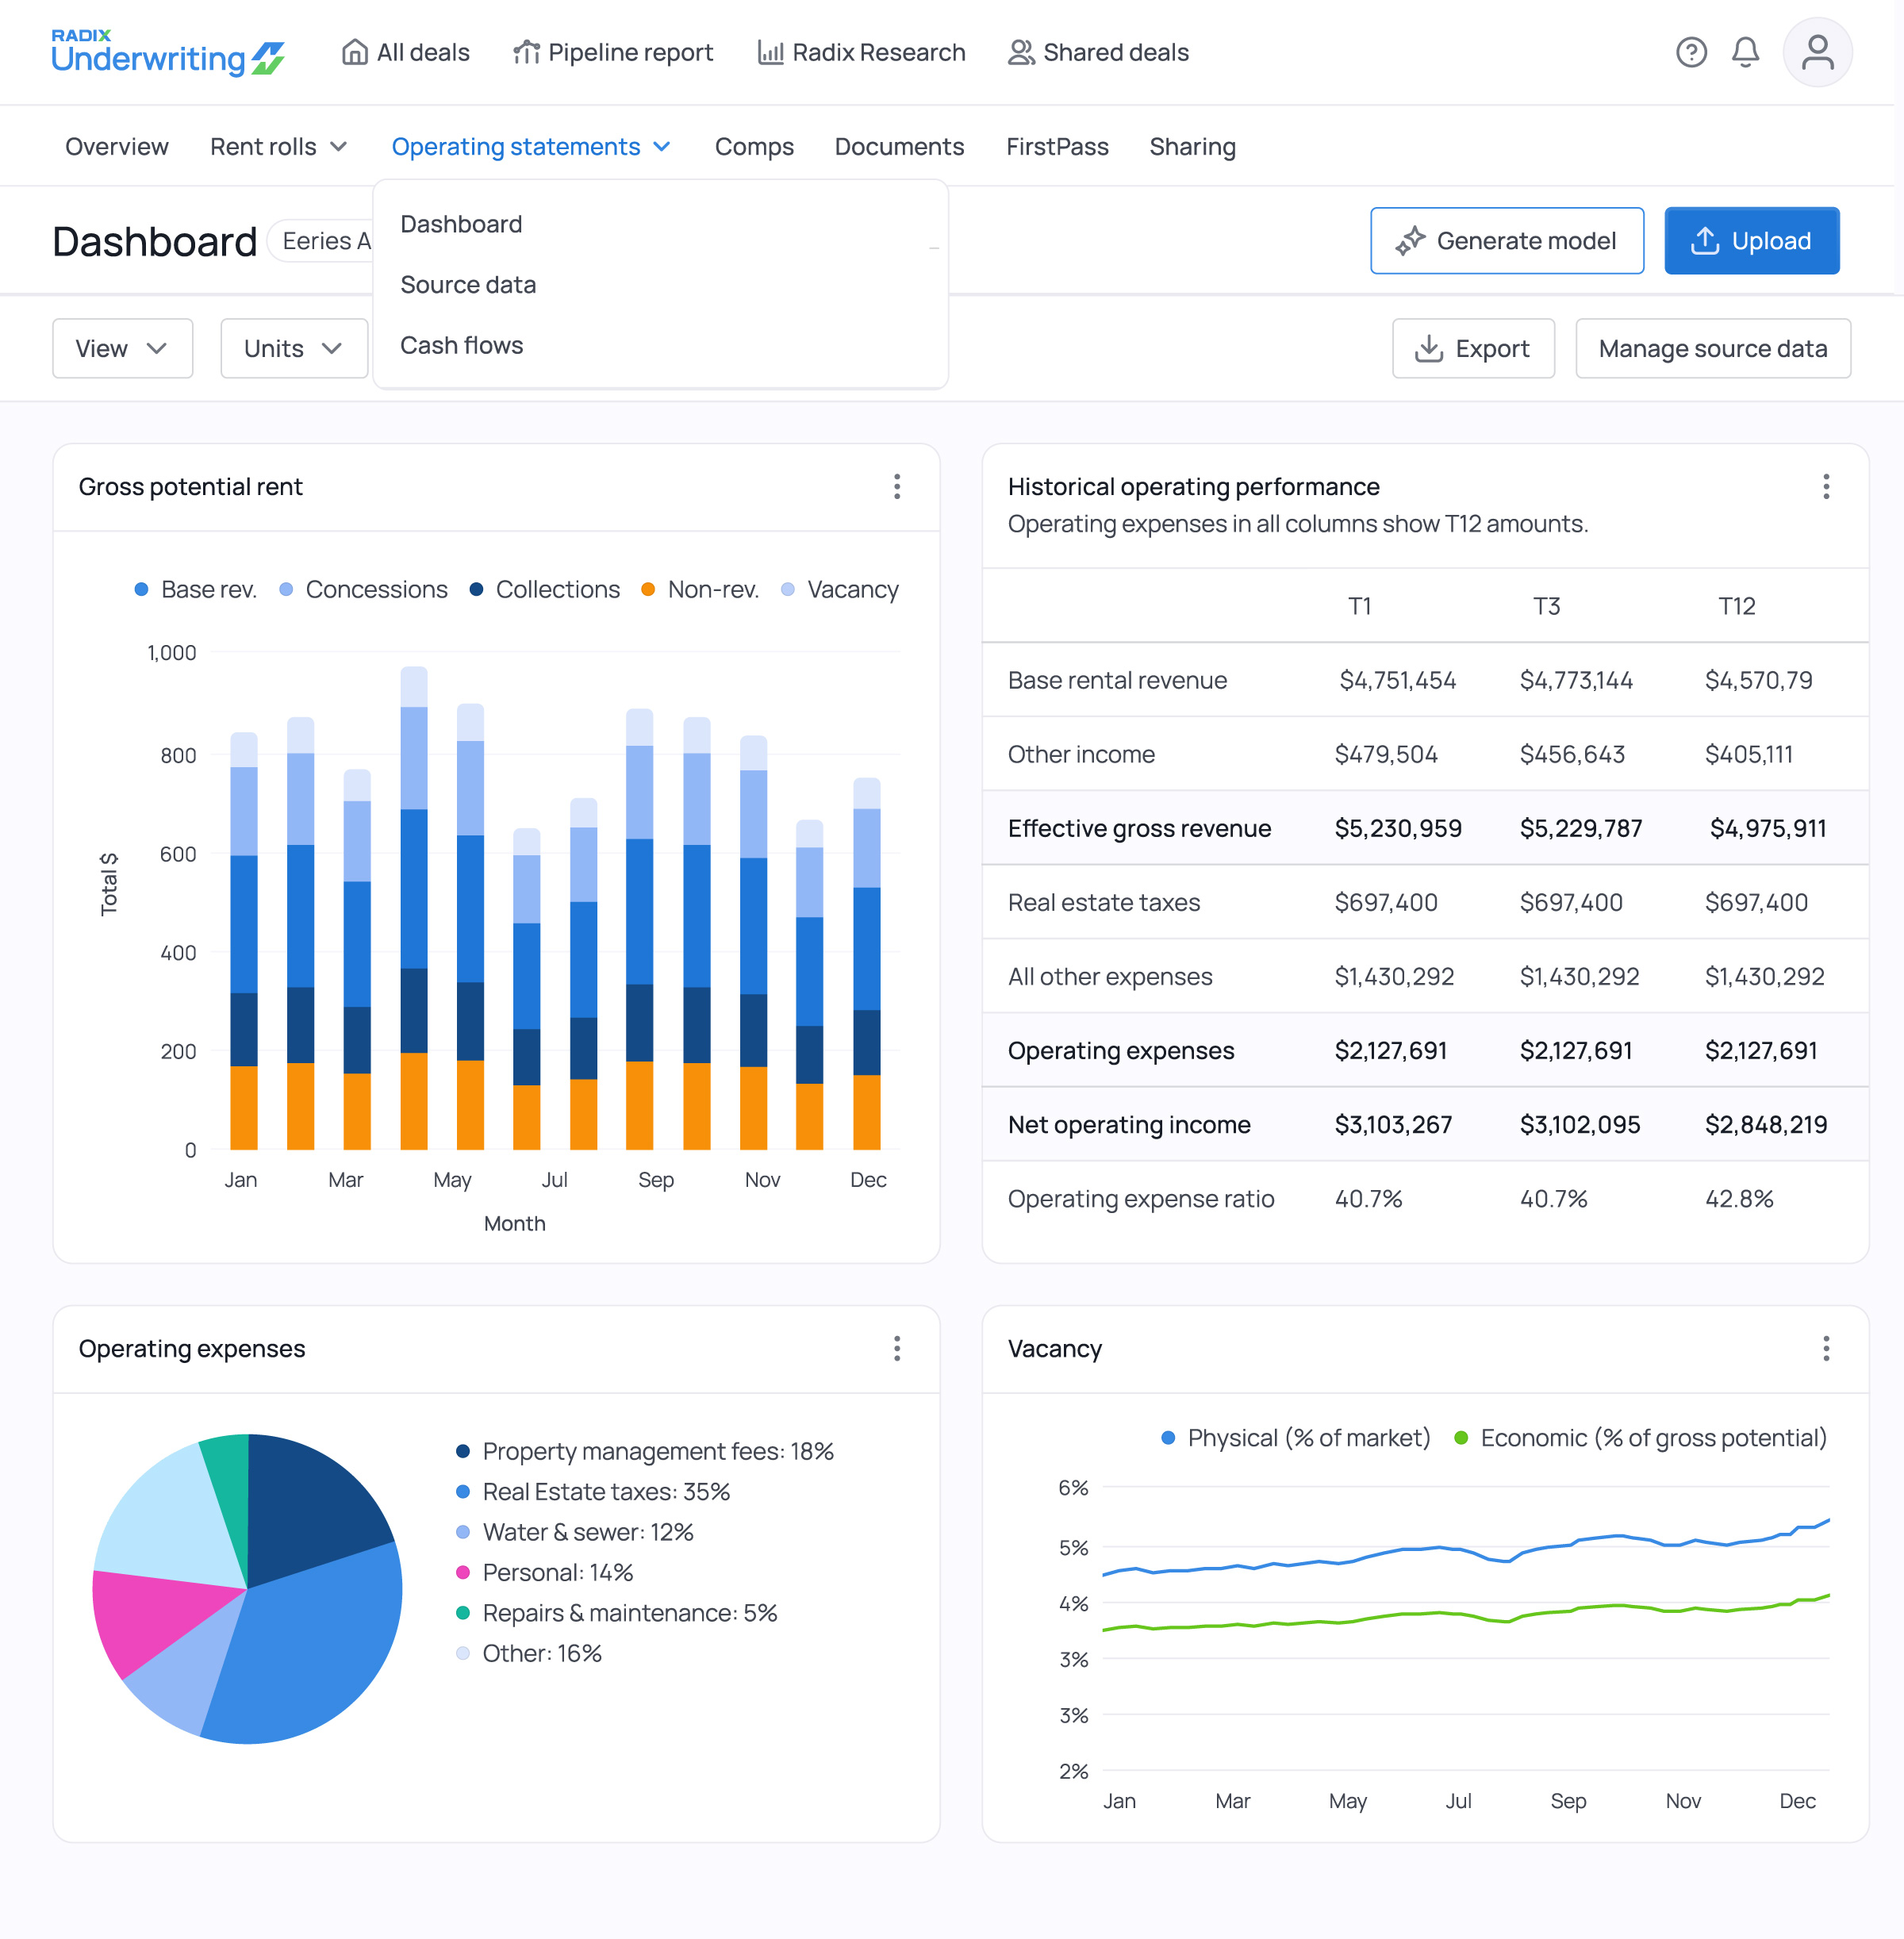1904x1939 pixels.
Task: Open the View dropdown
Action: pos(122,348)
